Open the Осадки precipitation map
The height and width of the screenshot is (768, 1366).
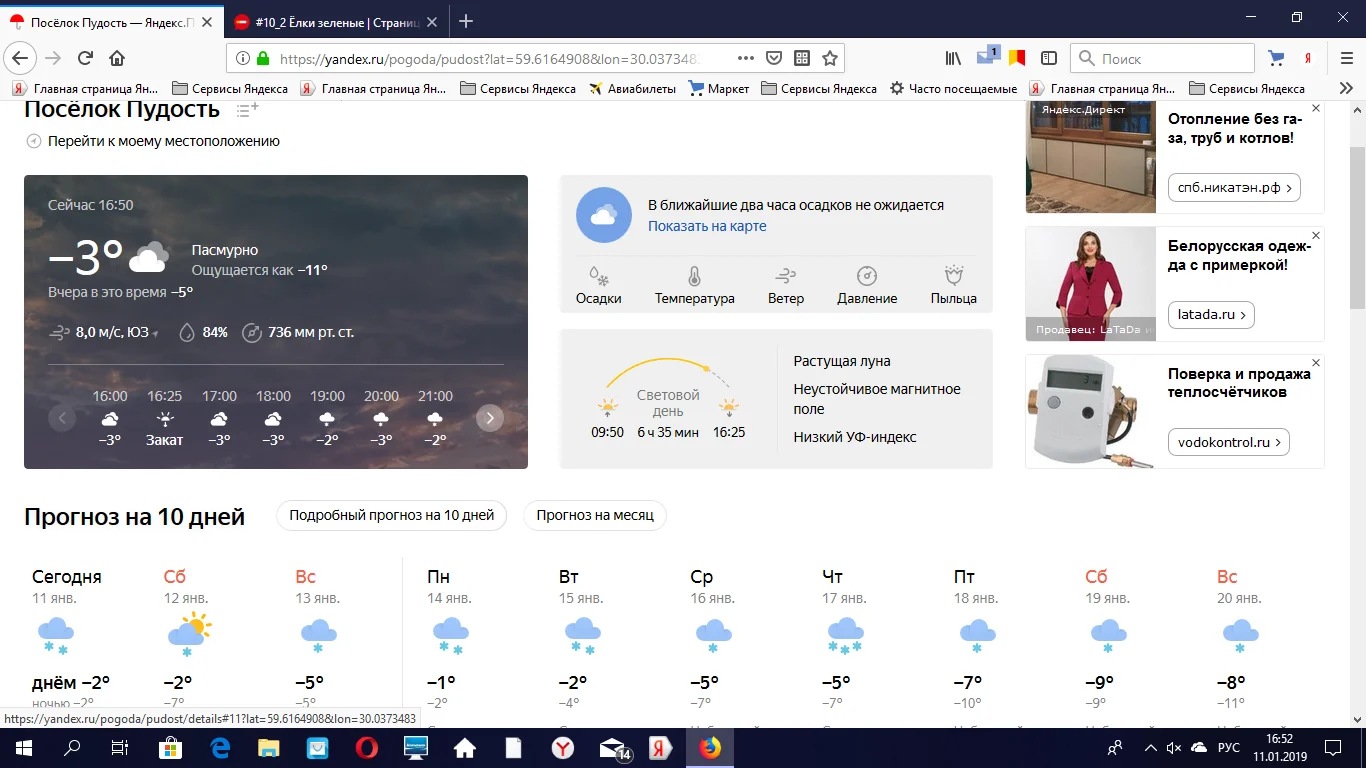[x=598, y=285]
